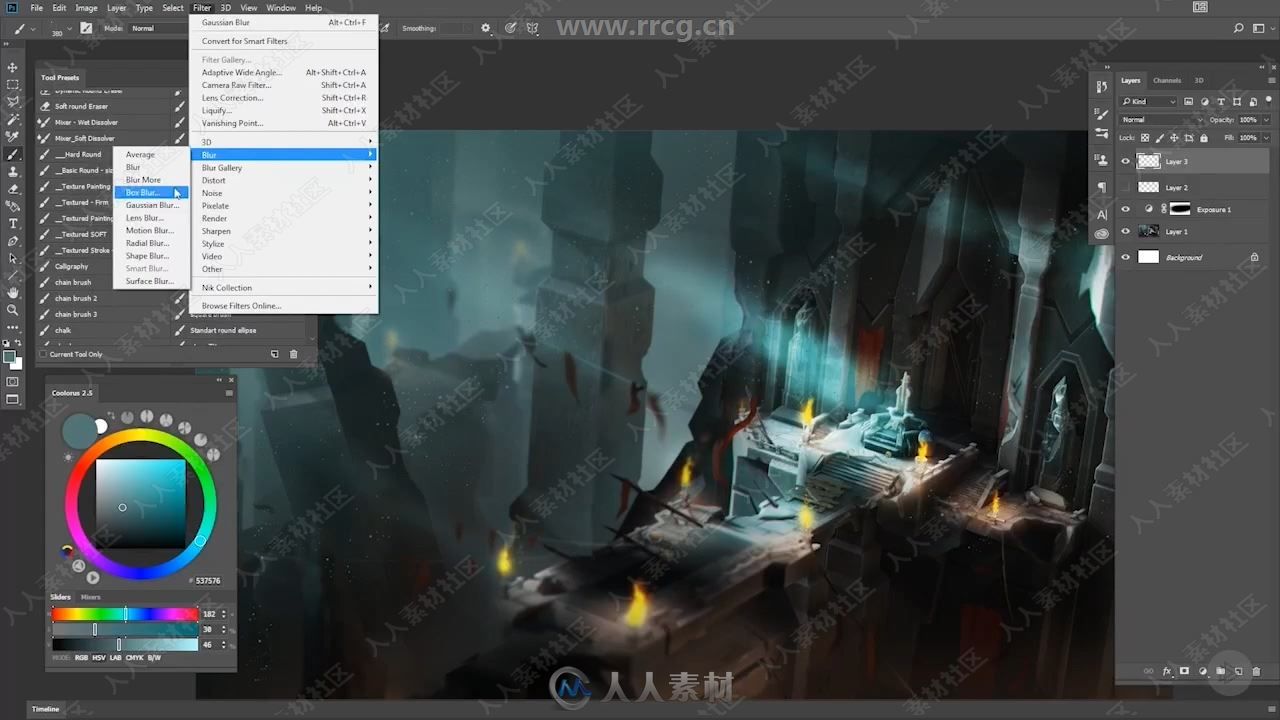Choose Motion Blur from submenu
The image size is (1280, 720).
pyautogui.click(x=150, y=231)
